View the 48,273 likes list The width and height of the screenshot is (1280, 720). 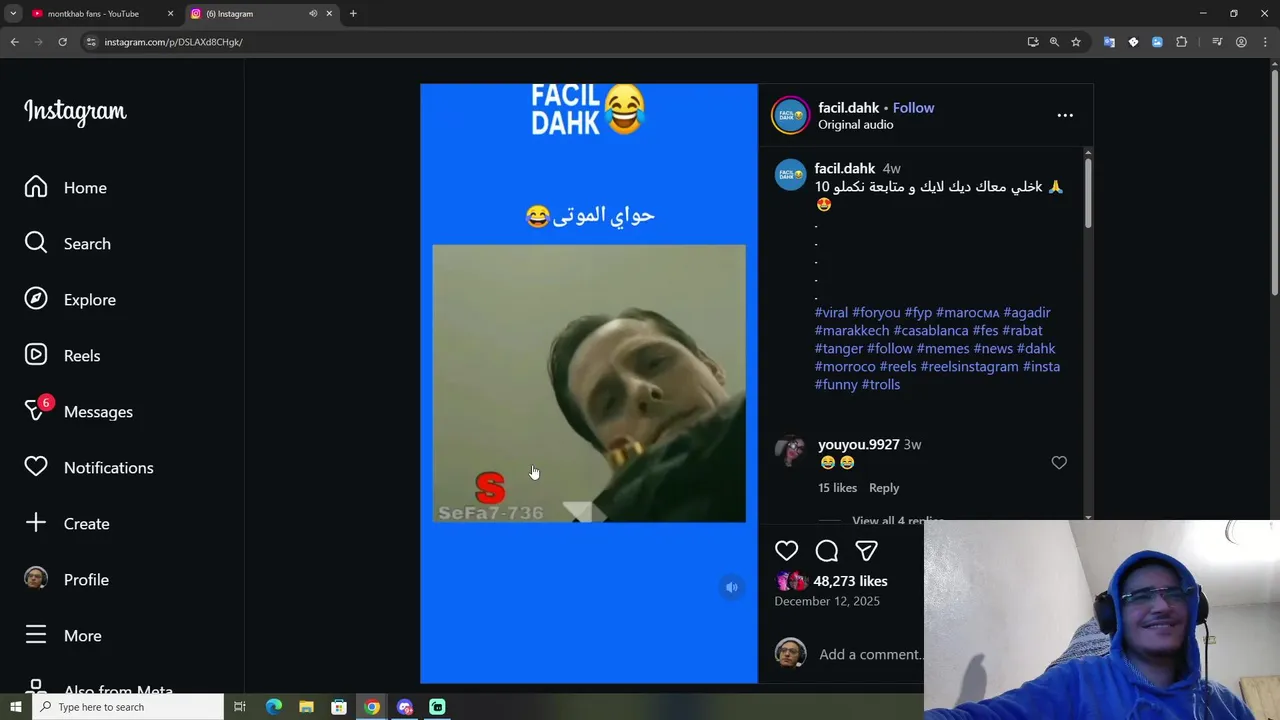tap(850, 581)
